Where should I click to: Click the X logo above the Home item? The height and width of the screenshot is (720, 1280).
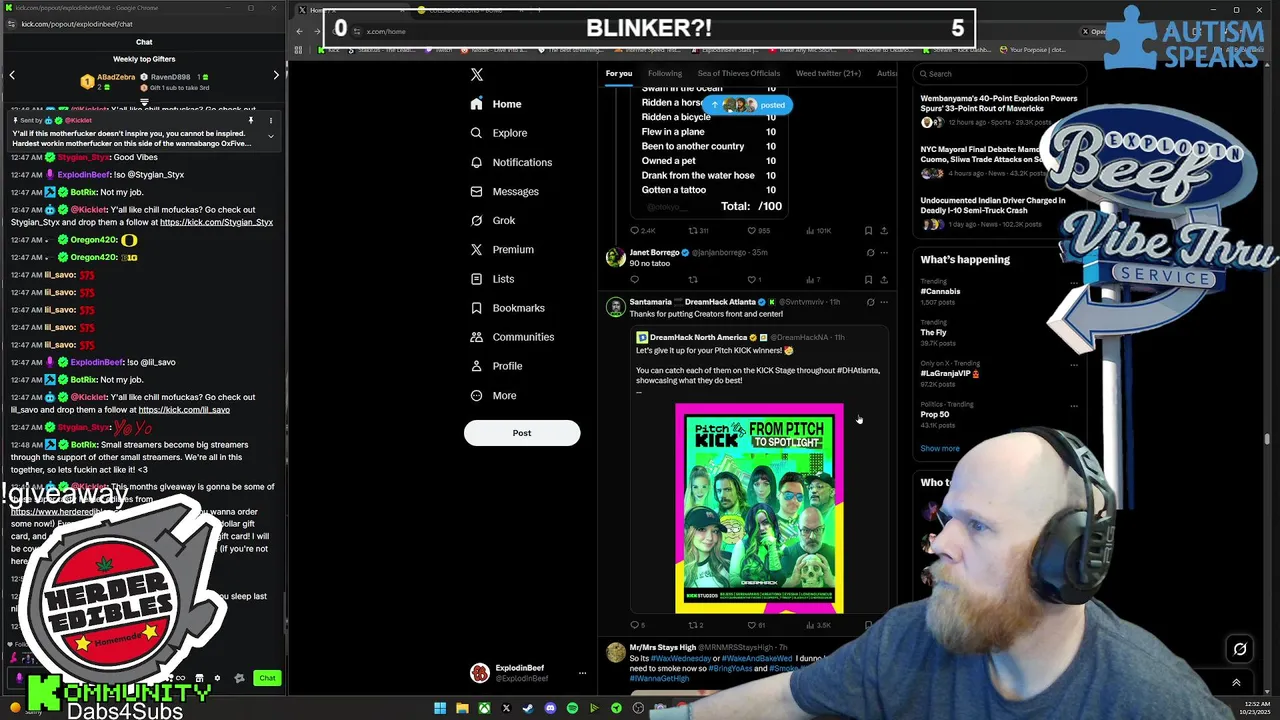[x=477, y=74]
